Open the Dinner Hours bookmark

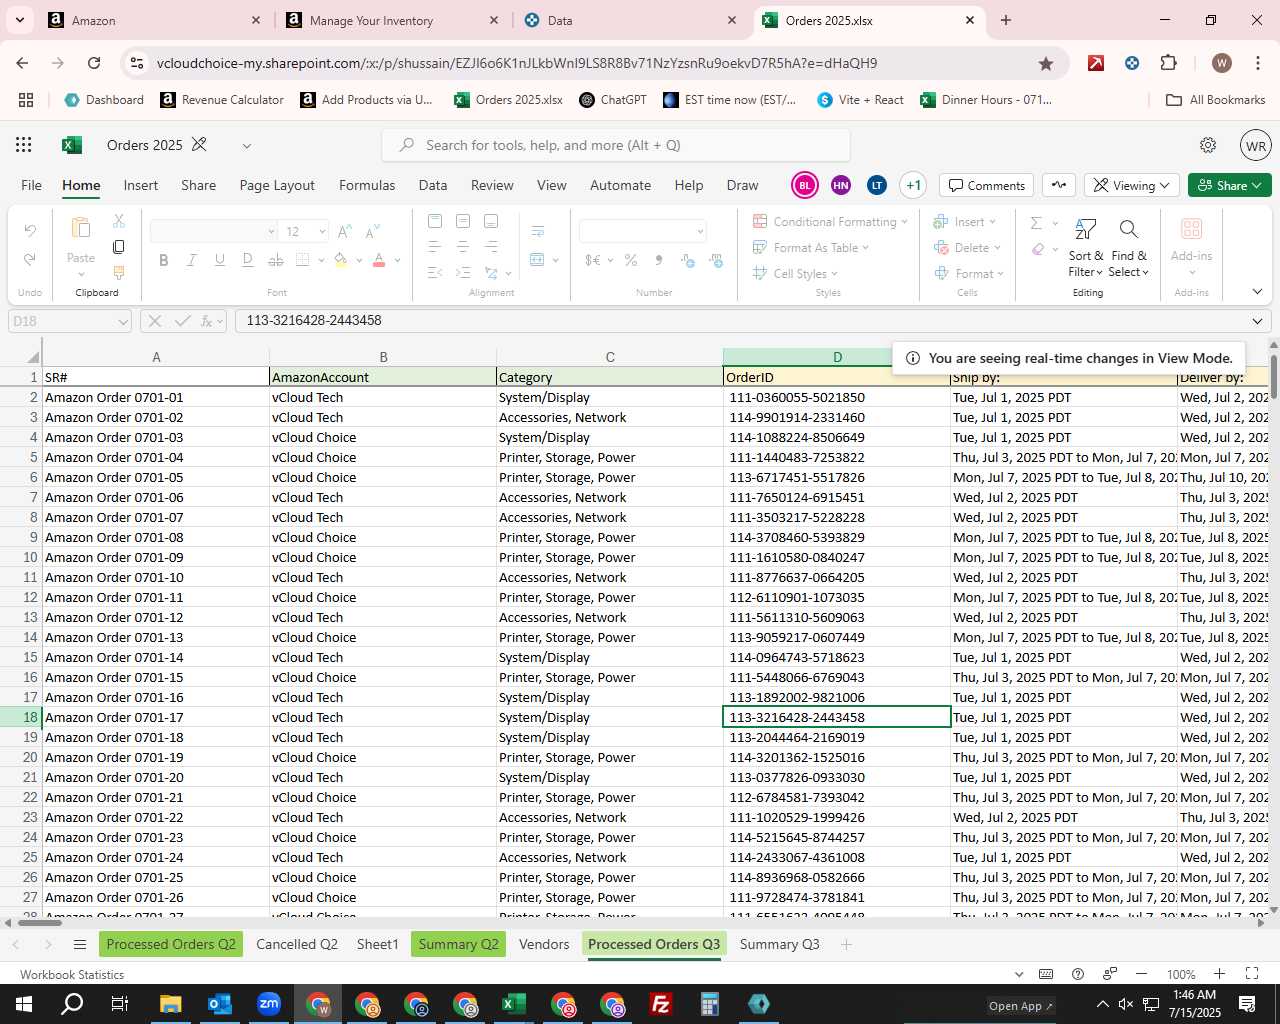[986, 100]
